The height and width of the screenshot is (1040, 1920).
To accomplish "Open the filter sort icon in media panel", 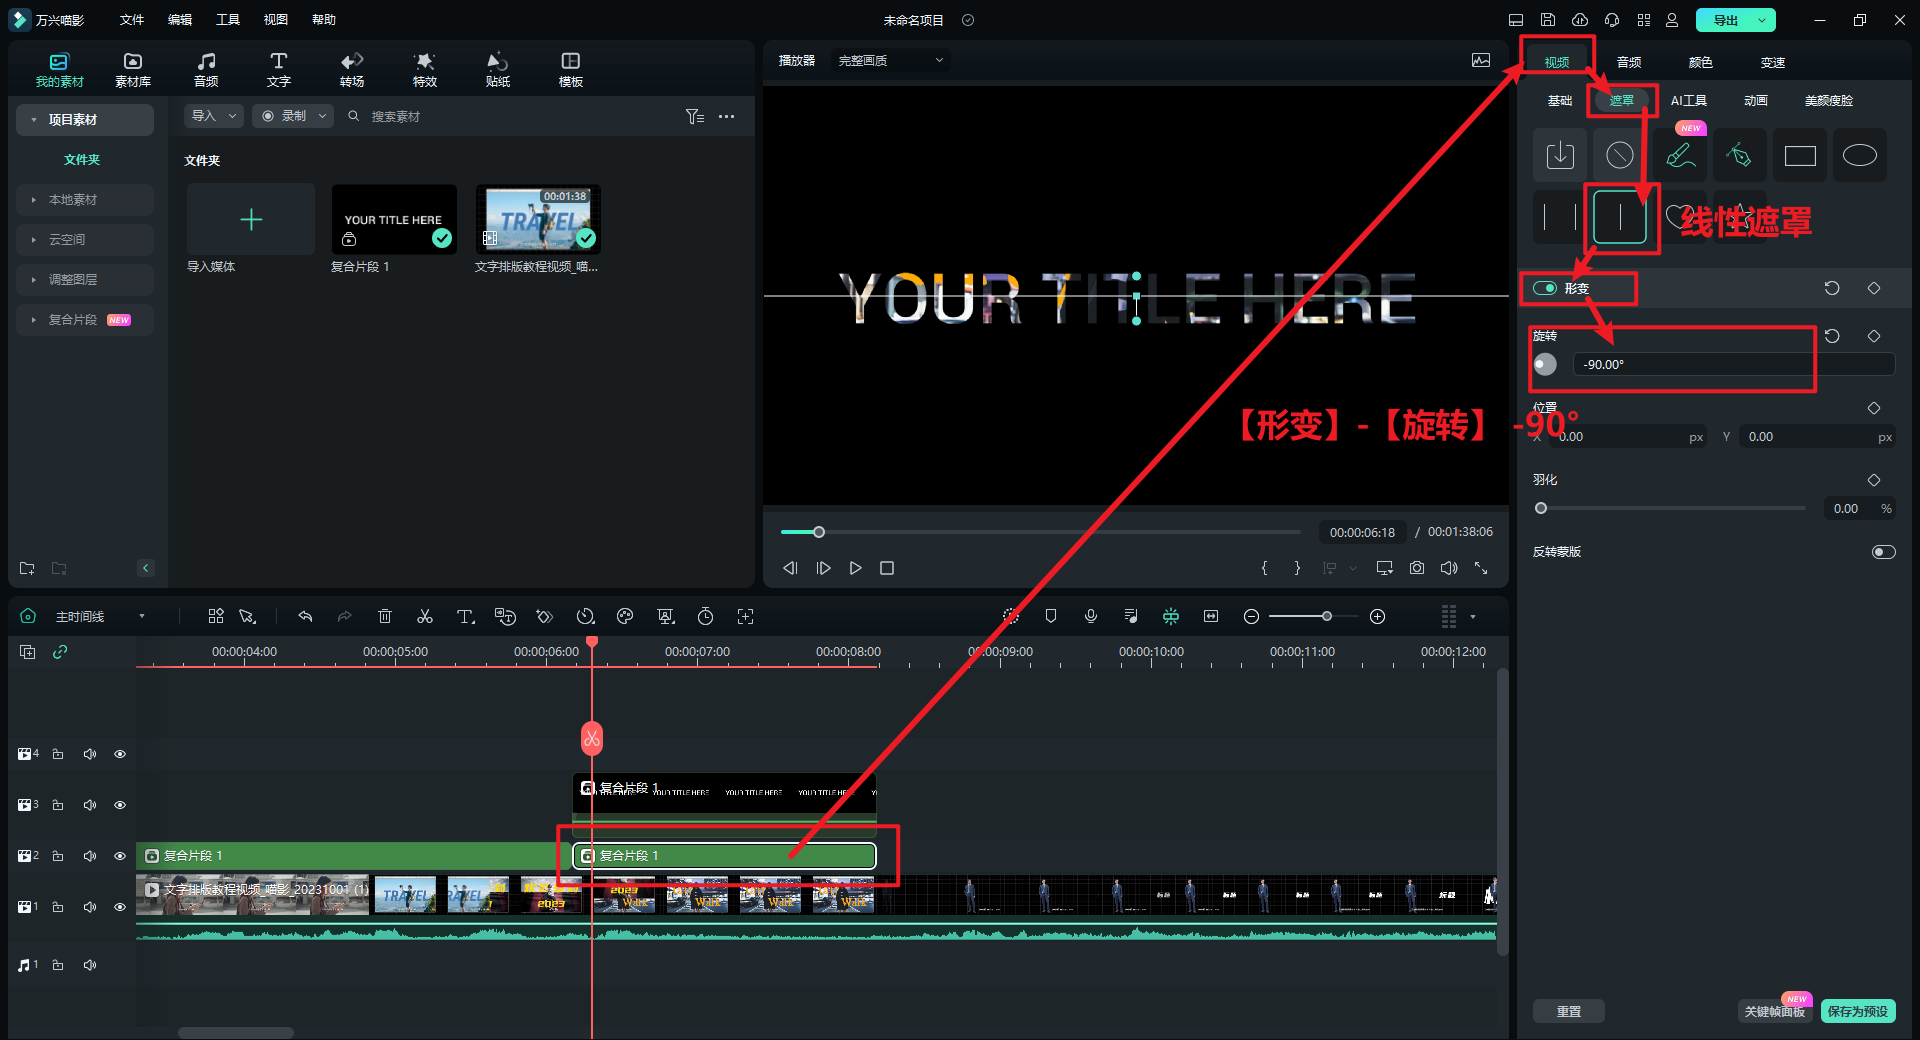I will [x=694, y=117].
